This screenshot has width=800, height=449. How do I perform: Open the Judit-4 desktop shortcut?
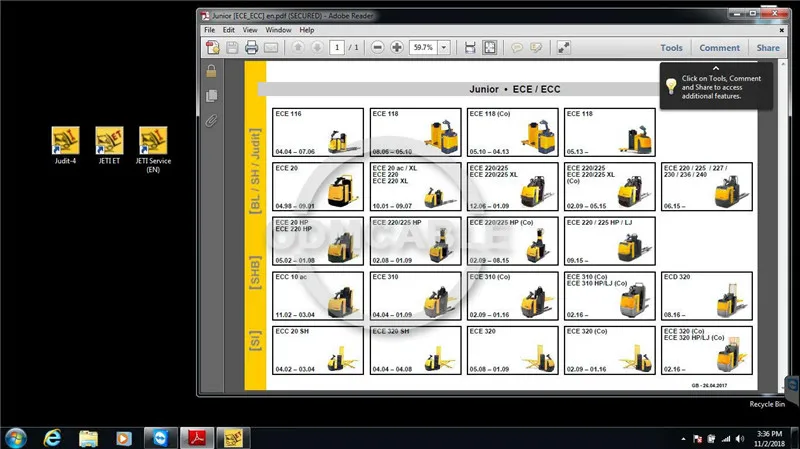pyautogui.click(x=65, y=145)
